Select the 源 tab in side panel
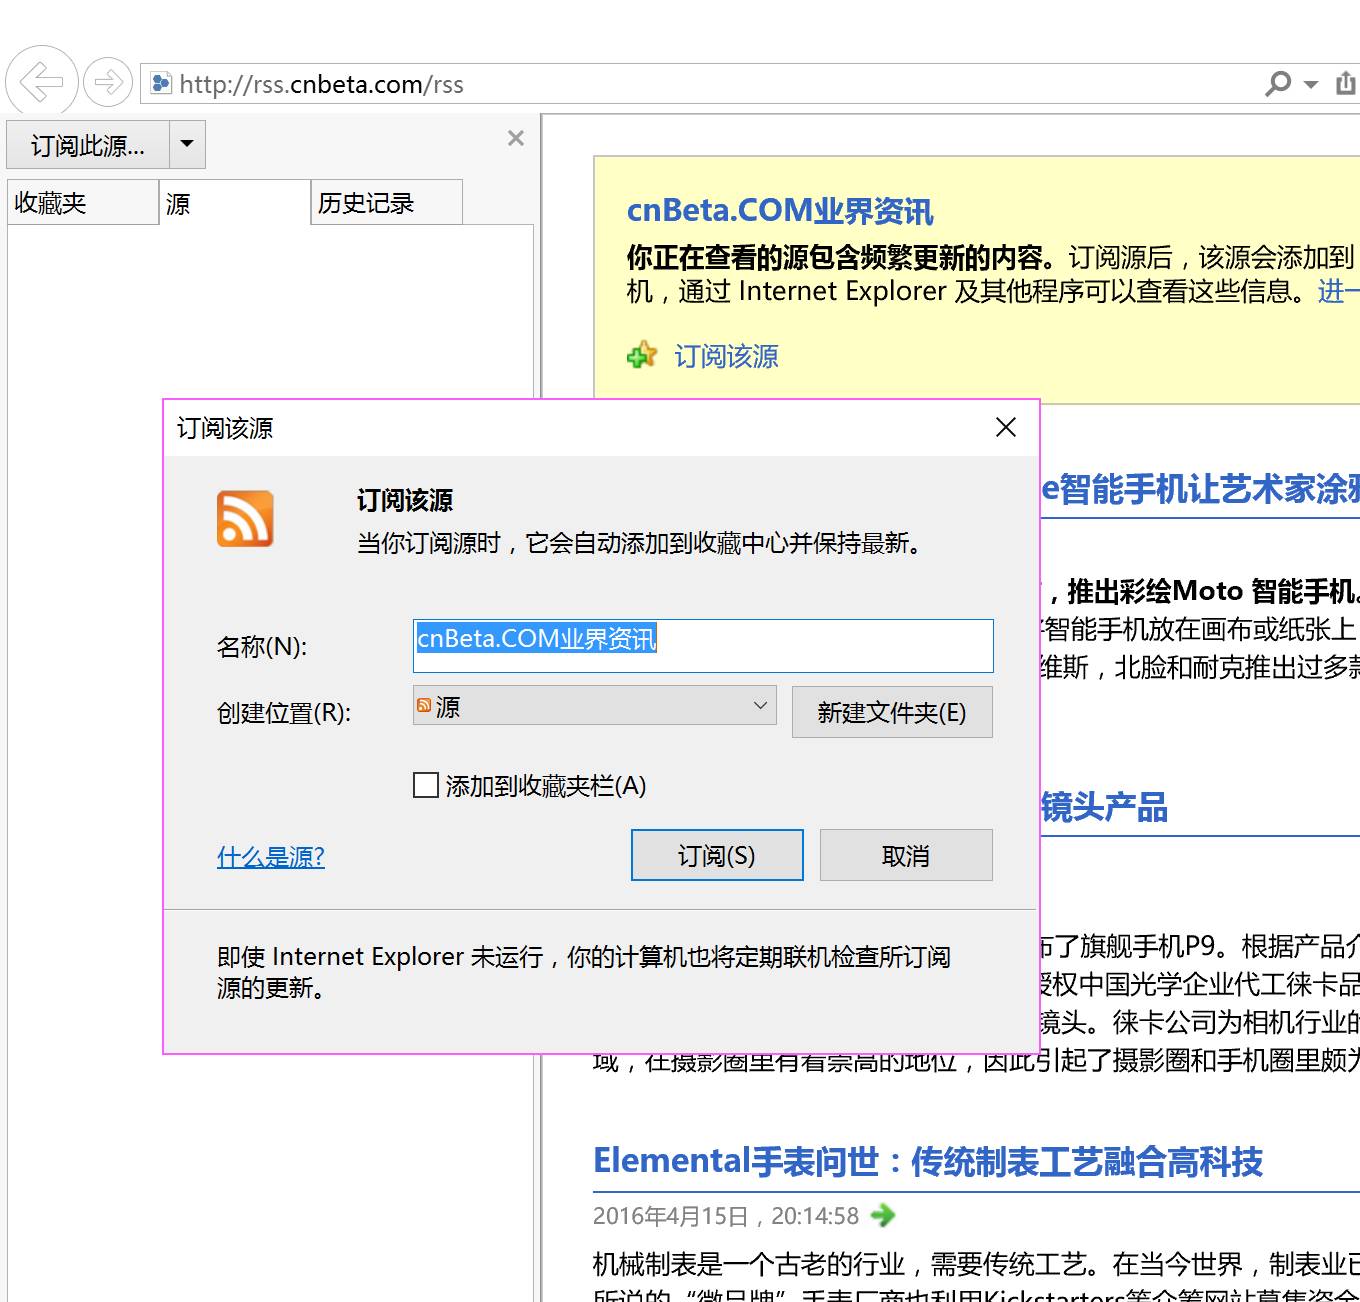Screen dimensions: 1360x1302 coord(234,203)
